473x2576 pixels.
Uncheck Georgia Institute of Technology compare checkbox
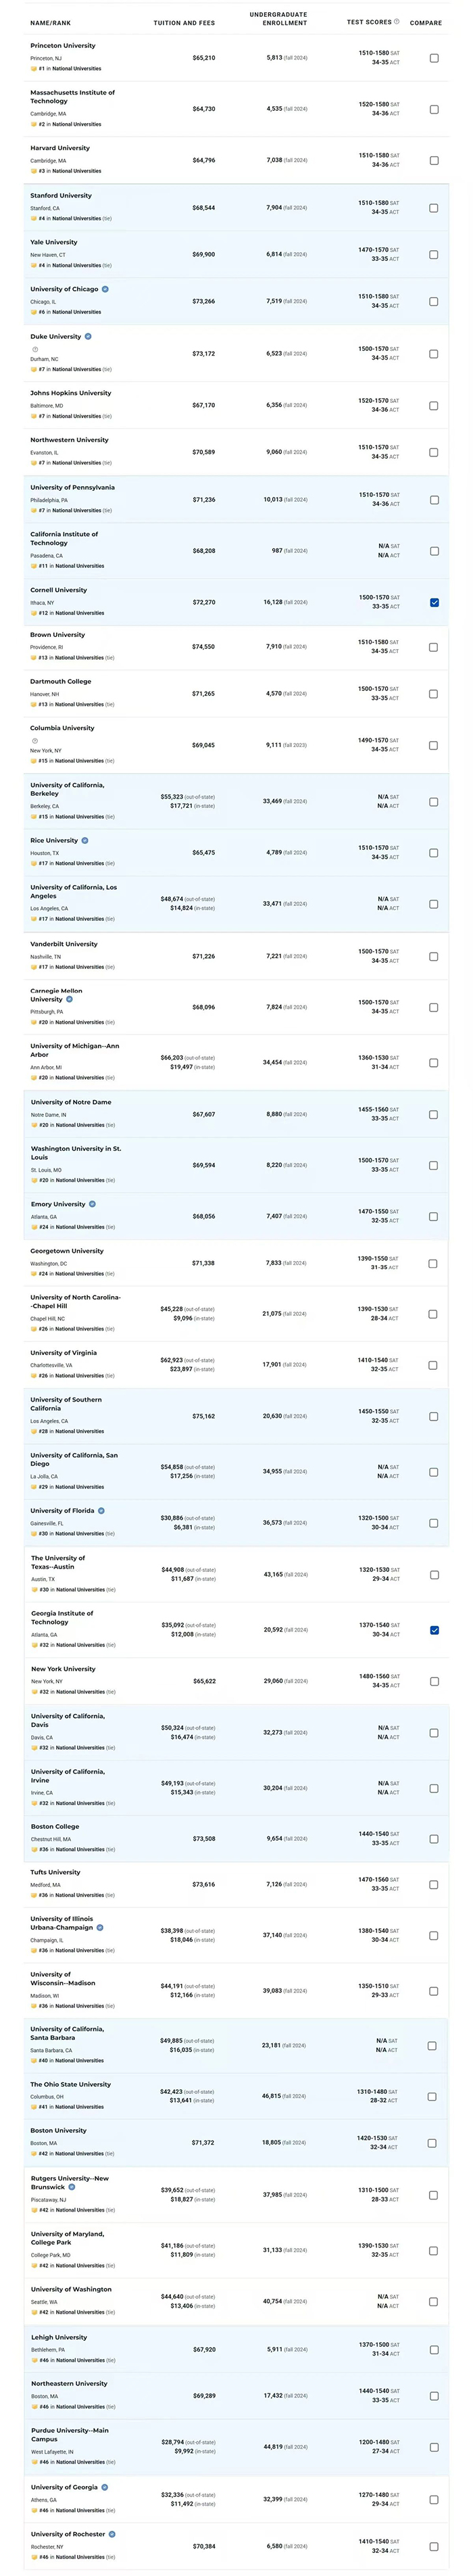(x=434, y=1630)
